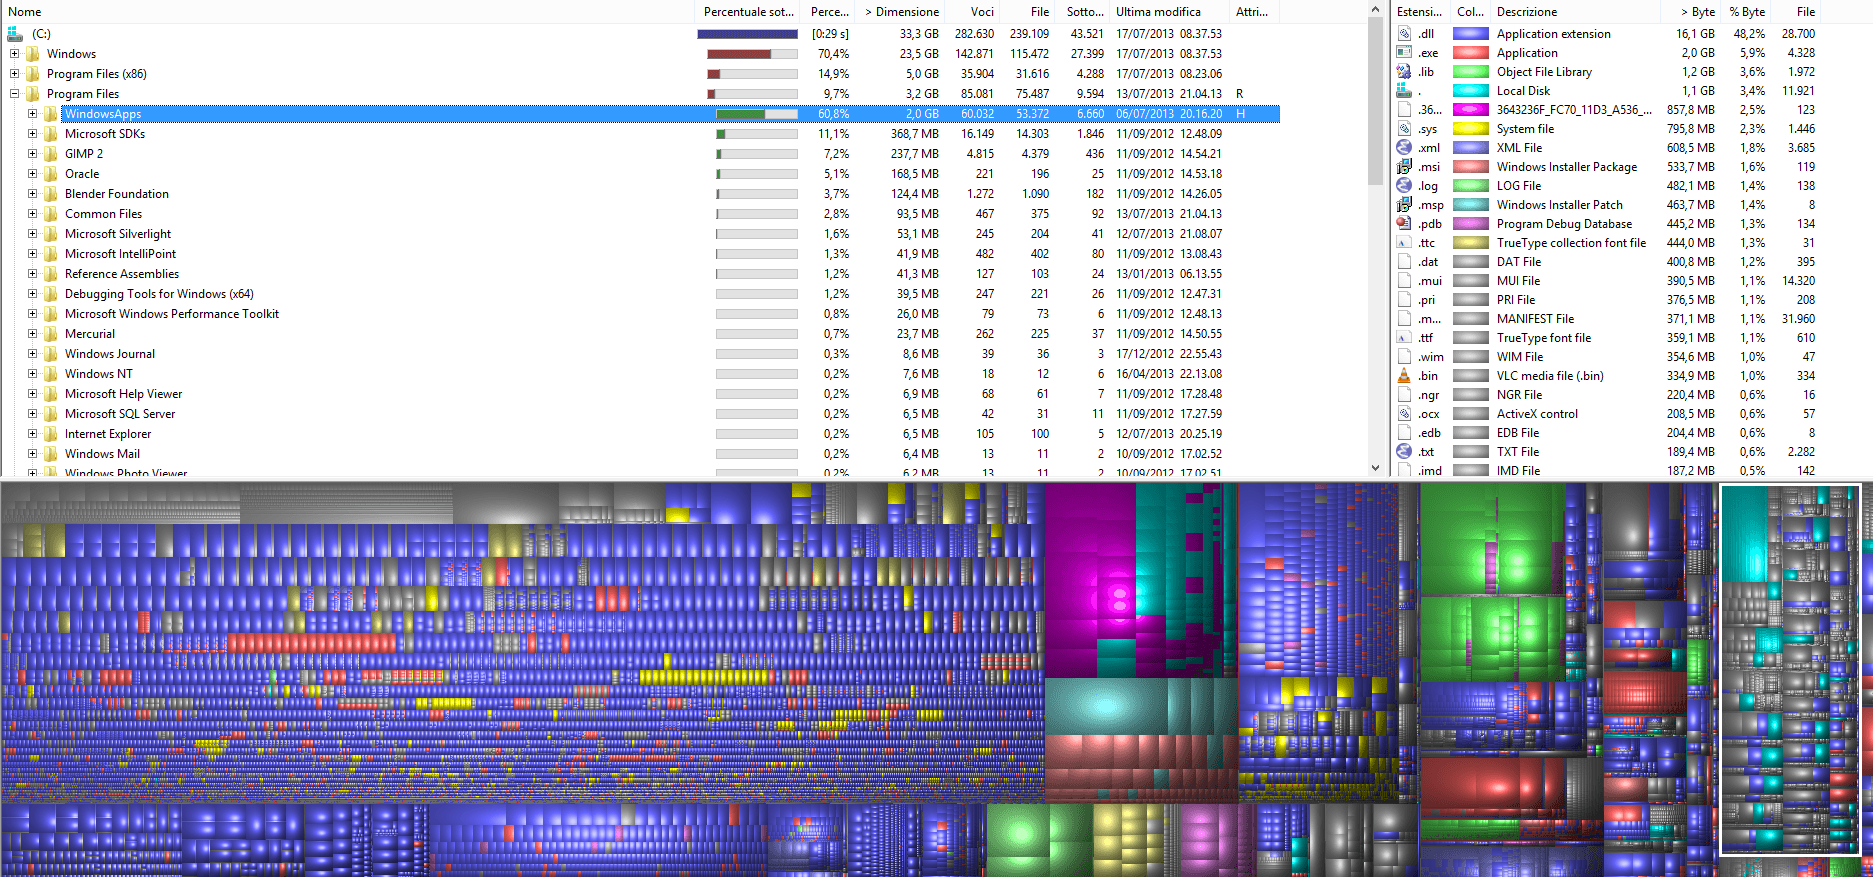The image size is (1873, 877).
Task: Click the .lib file type icon
Action: pyautogui.click(x=1404, y=72)
